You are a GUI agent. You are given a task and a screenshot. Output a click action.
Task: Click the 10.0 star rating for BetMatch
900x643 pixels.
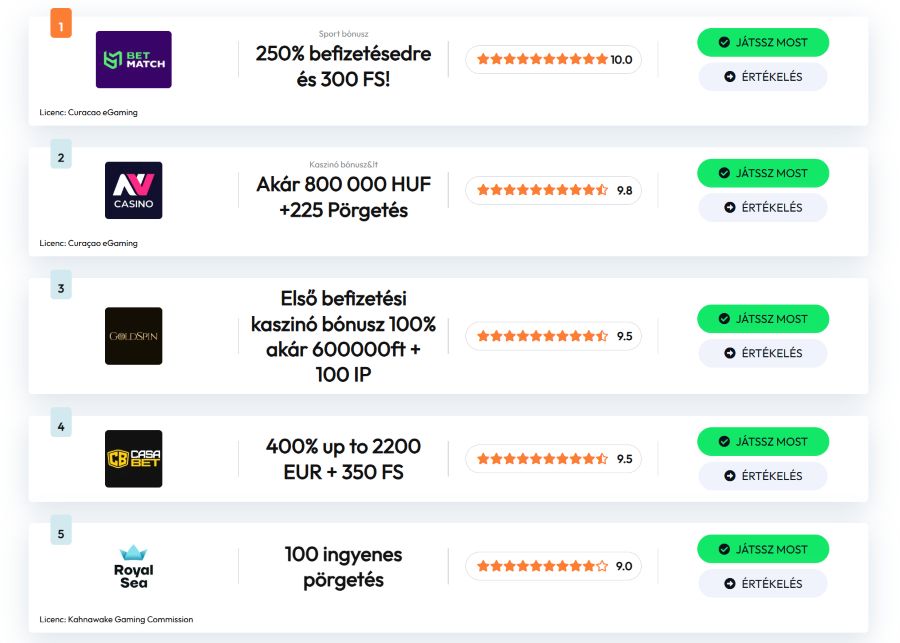[553, 60]
